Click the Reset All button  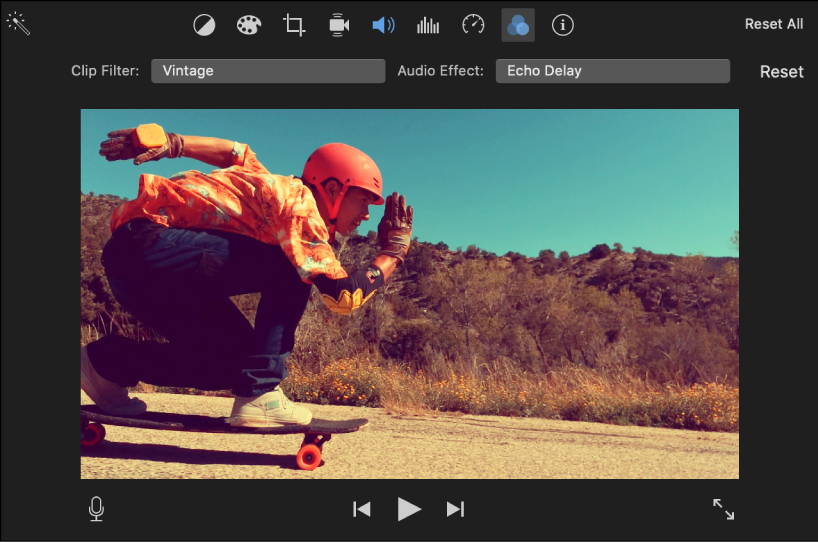[x=773, y=24]
